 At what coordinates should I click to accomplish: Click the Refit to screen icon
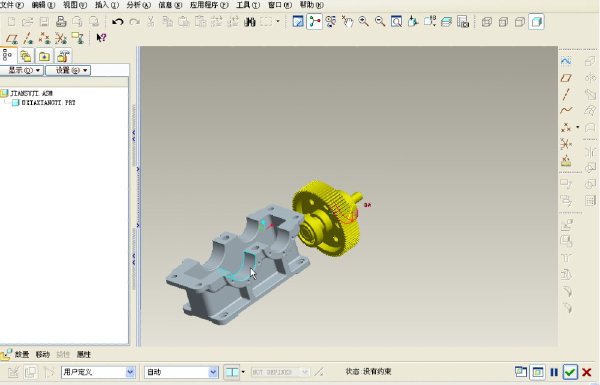click(x=396, y=21)
